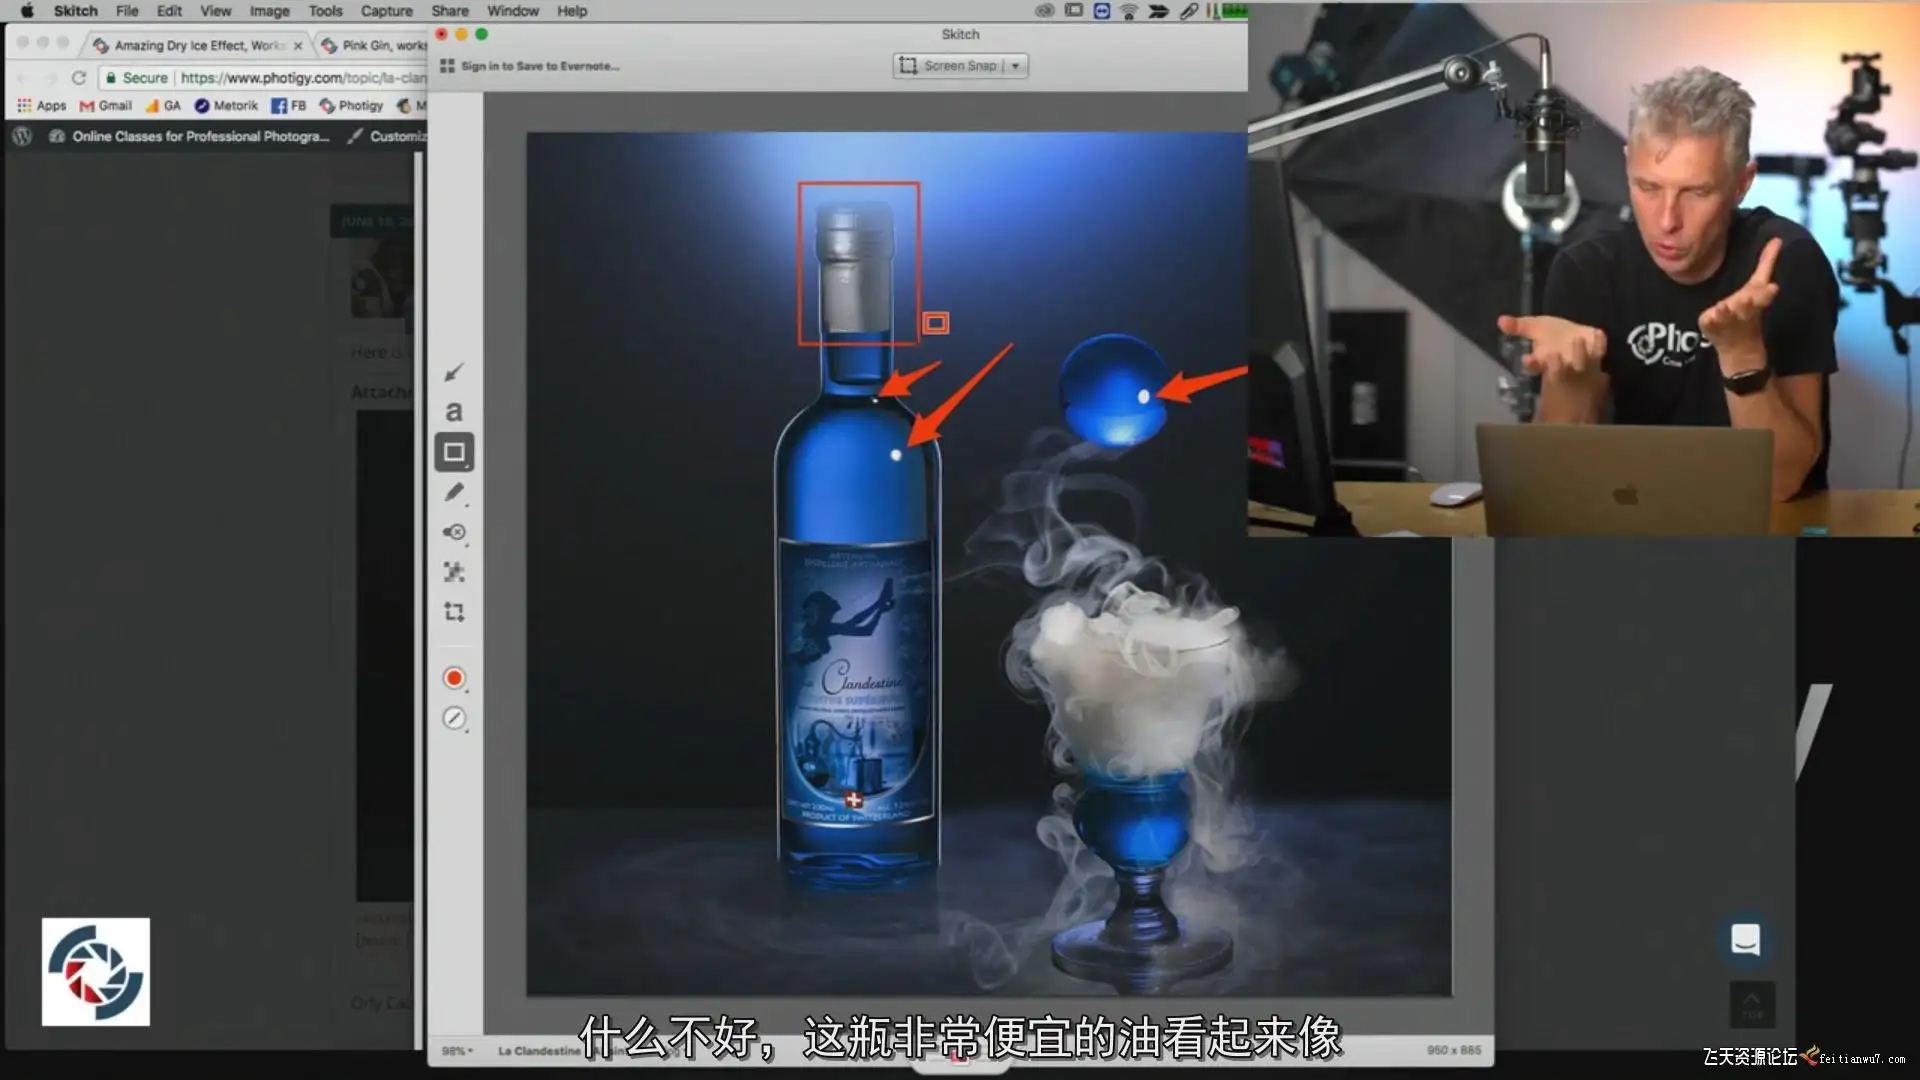1920x1080 pixels.
Task: Open the Capture menu
Action: pos(386,11)
